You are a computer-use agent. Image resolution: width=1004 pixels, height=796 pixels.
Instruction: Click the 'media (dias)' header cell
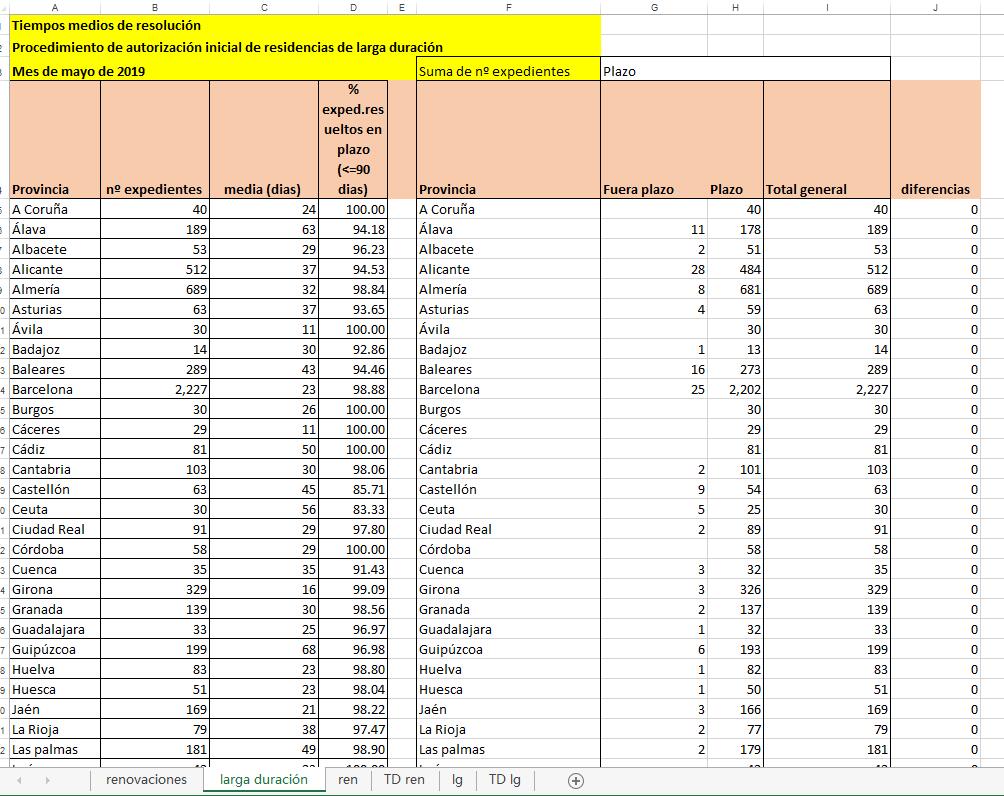(x=264, y=189)
